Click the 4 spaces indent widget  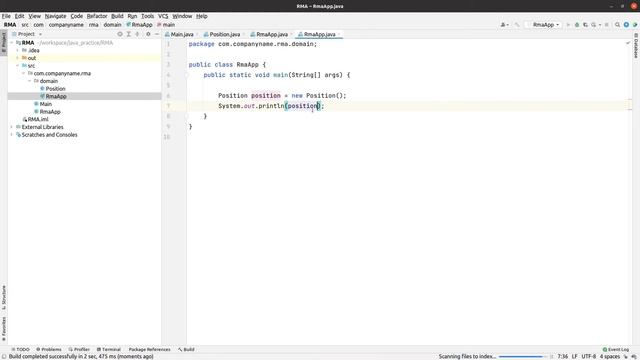point(610,356)
